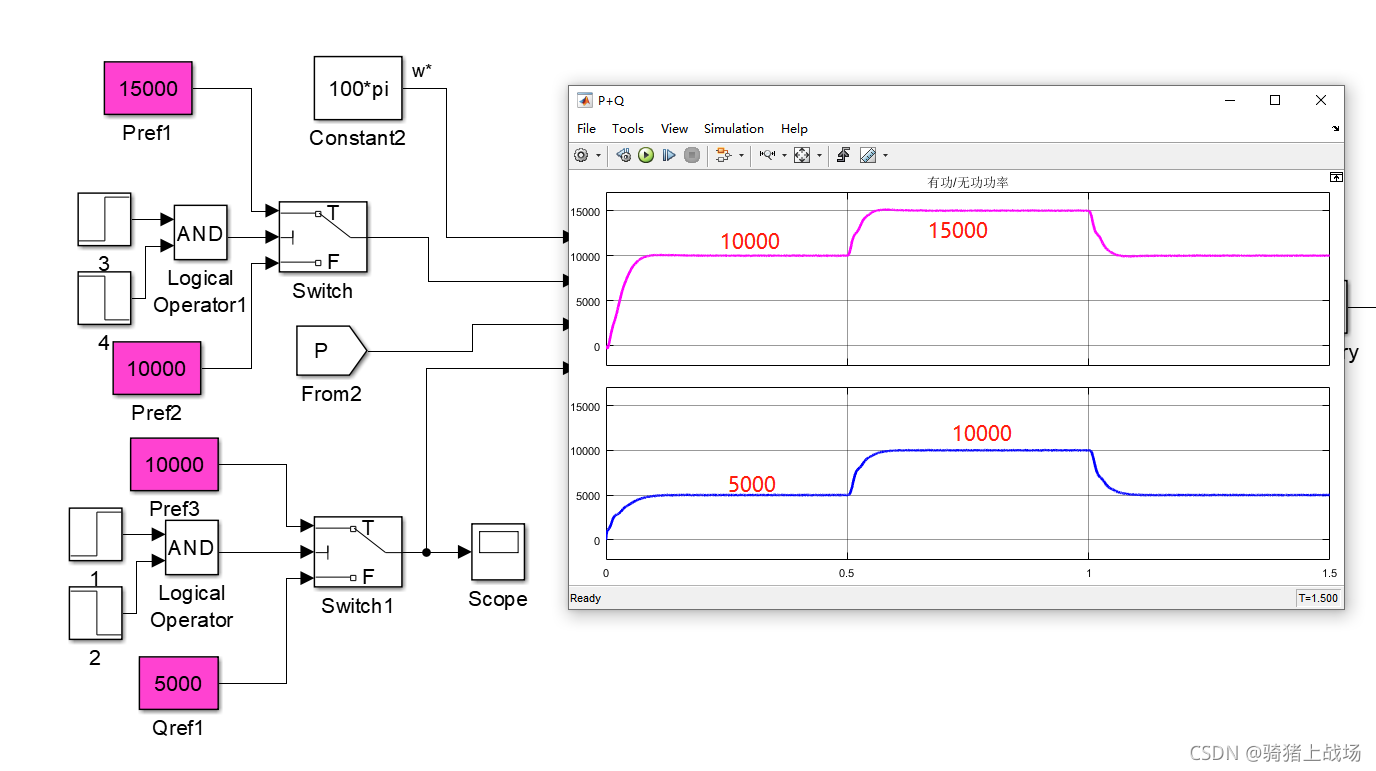Click step block labeled 4

[104, 298]
